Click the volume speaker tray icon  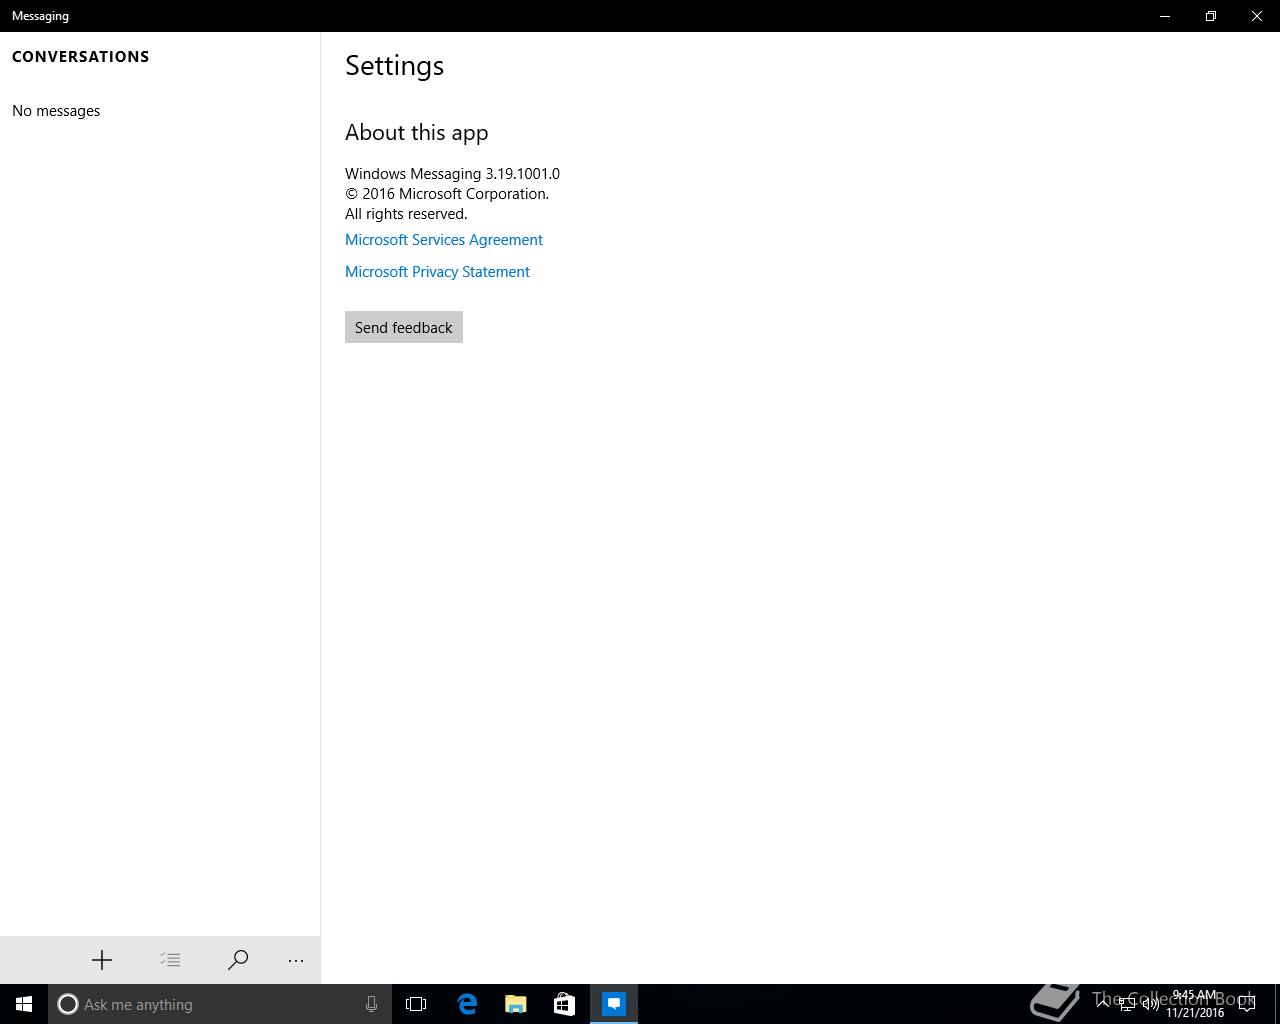pos(1150,1004)
